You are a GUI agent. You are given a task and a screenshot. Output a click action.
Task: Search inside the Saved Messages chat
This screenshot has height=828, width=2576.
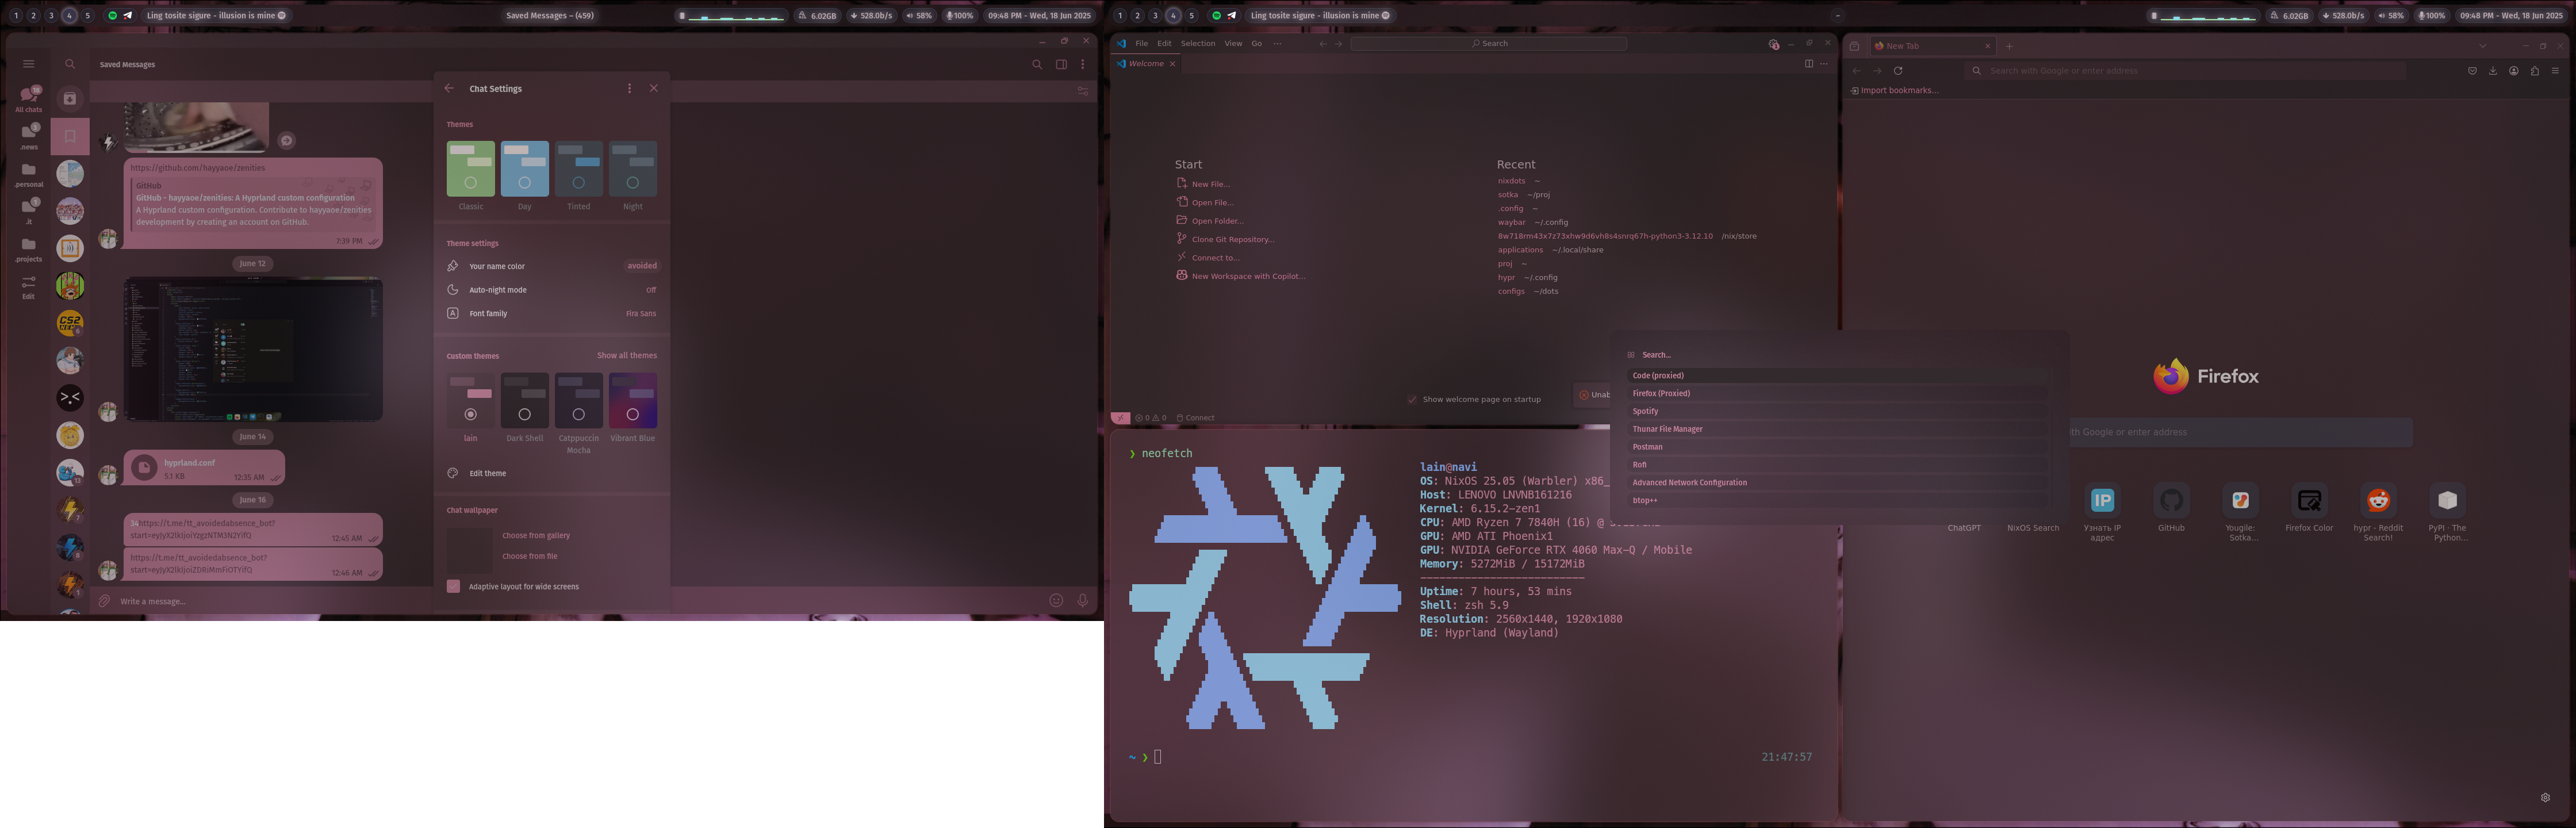[1037, 65]
